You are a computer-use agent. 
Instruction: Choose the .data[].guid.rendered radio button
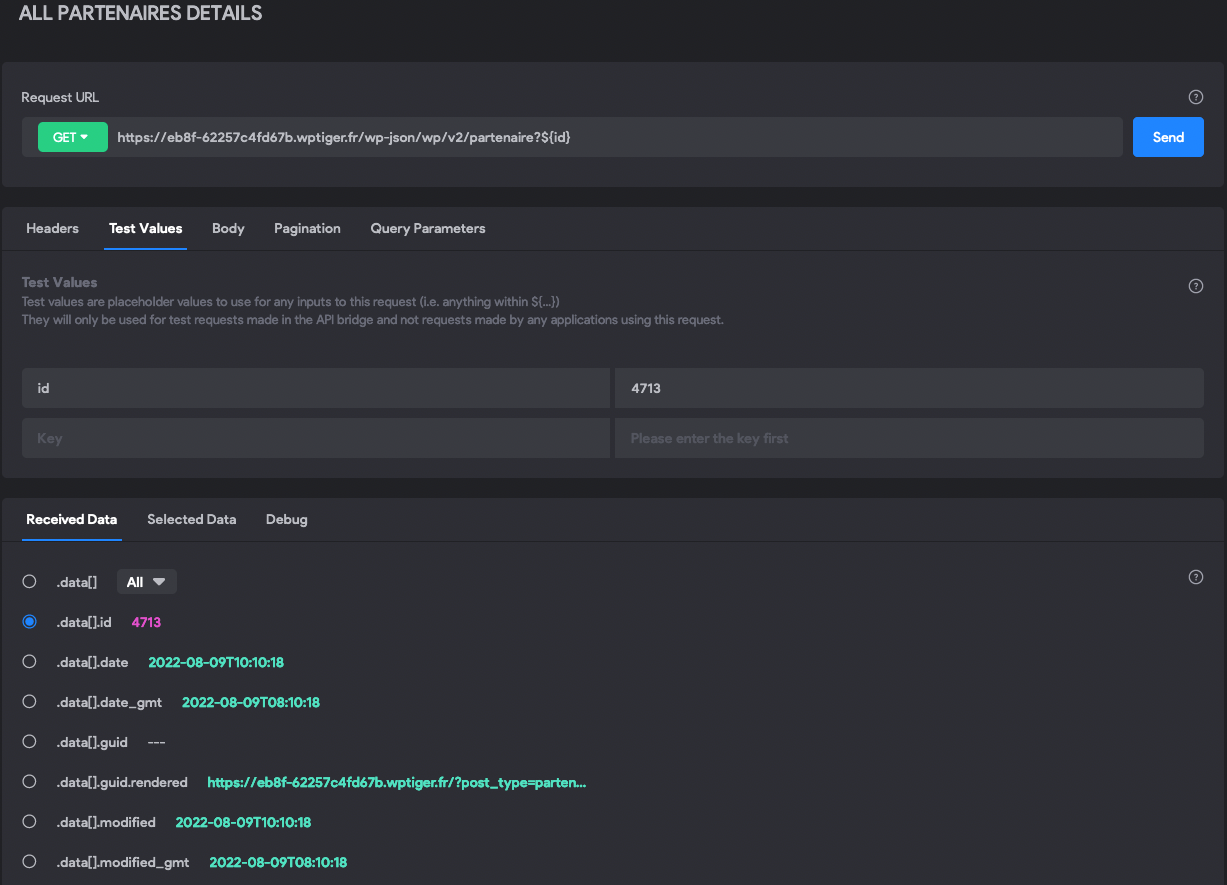(x=29, y=782)
